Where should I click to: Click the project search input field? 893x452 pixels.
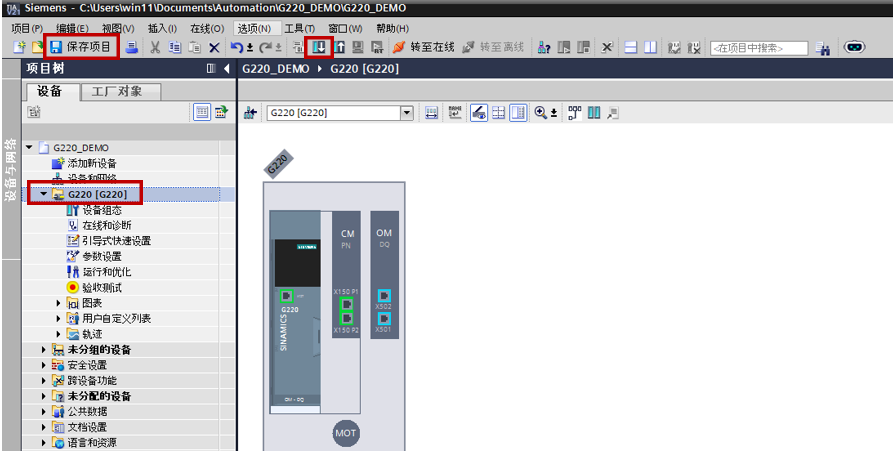[758, 48]
